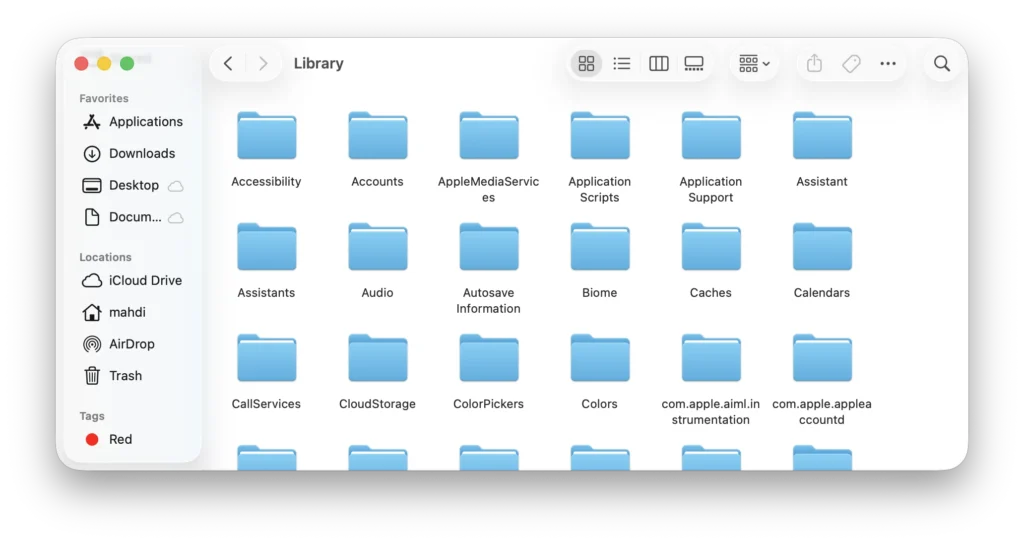
Task: Switch to list view
Action: (x=622, y=64)
